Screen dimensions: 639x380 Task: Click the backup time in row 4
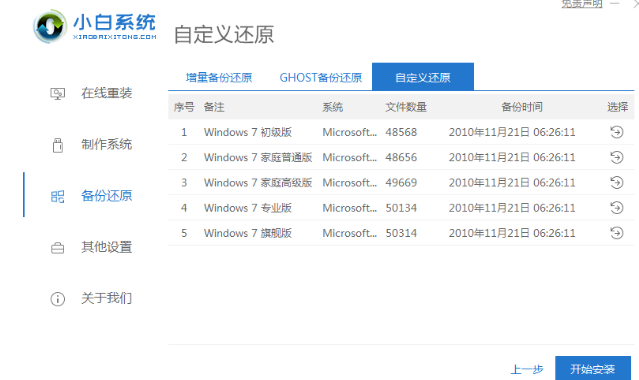512,208
